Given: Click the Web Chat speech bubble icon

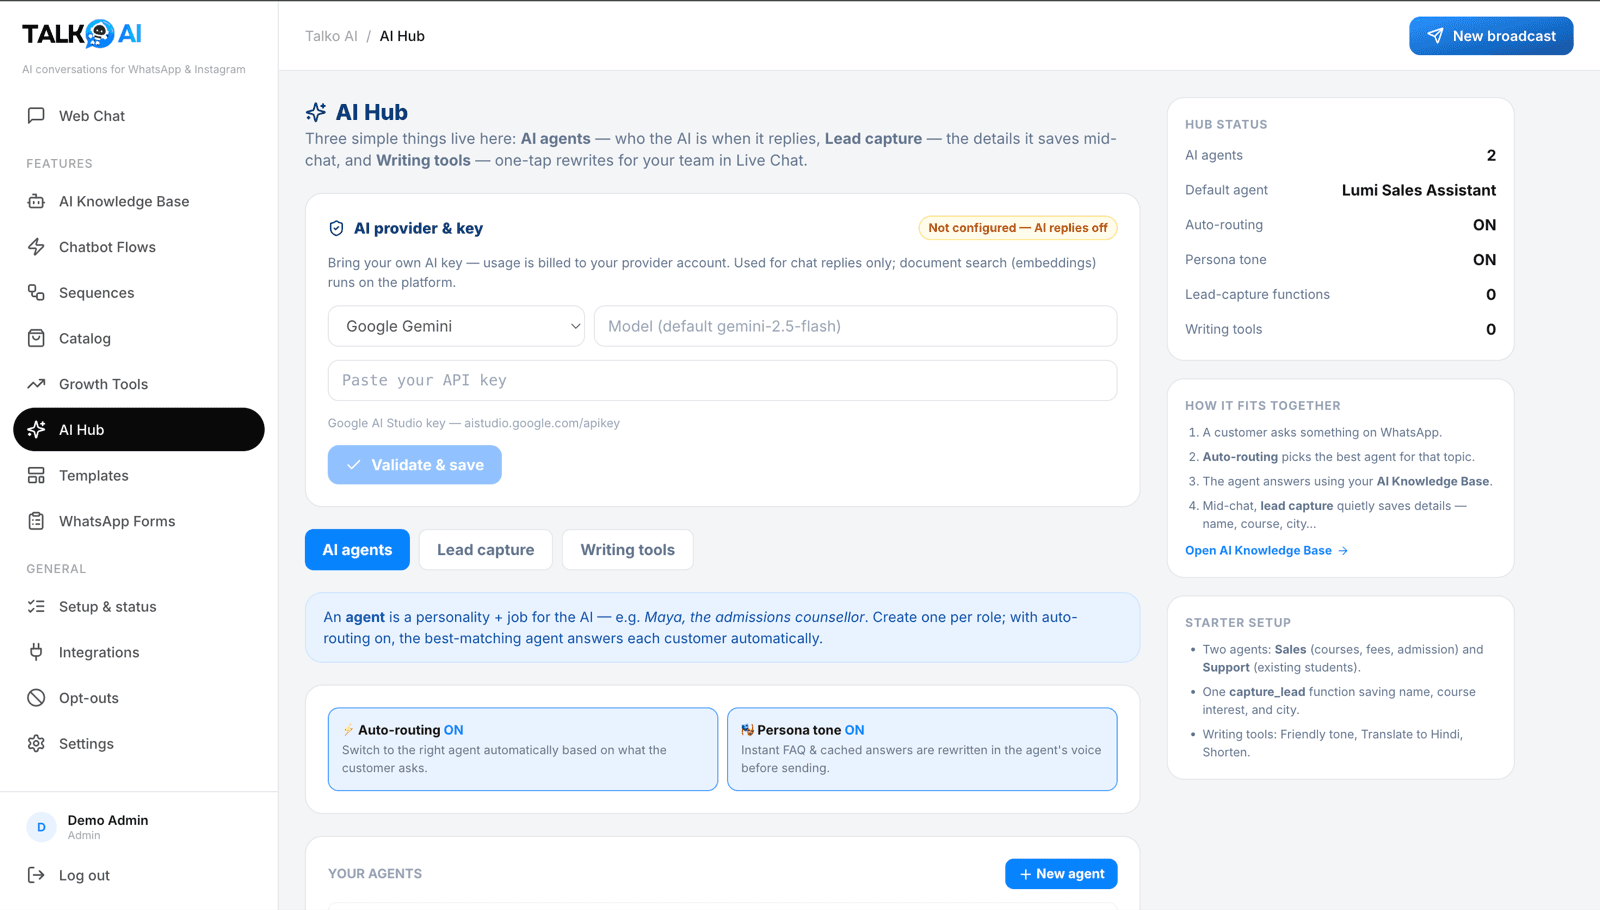Looking at the screenshot, I should click(x=36, y=115).
